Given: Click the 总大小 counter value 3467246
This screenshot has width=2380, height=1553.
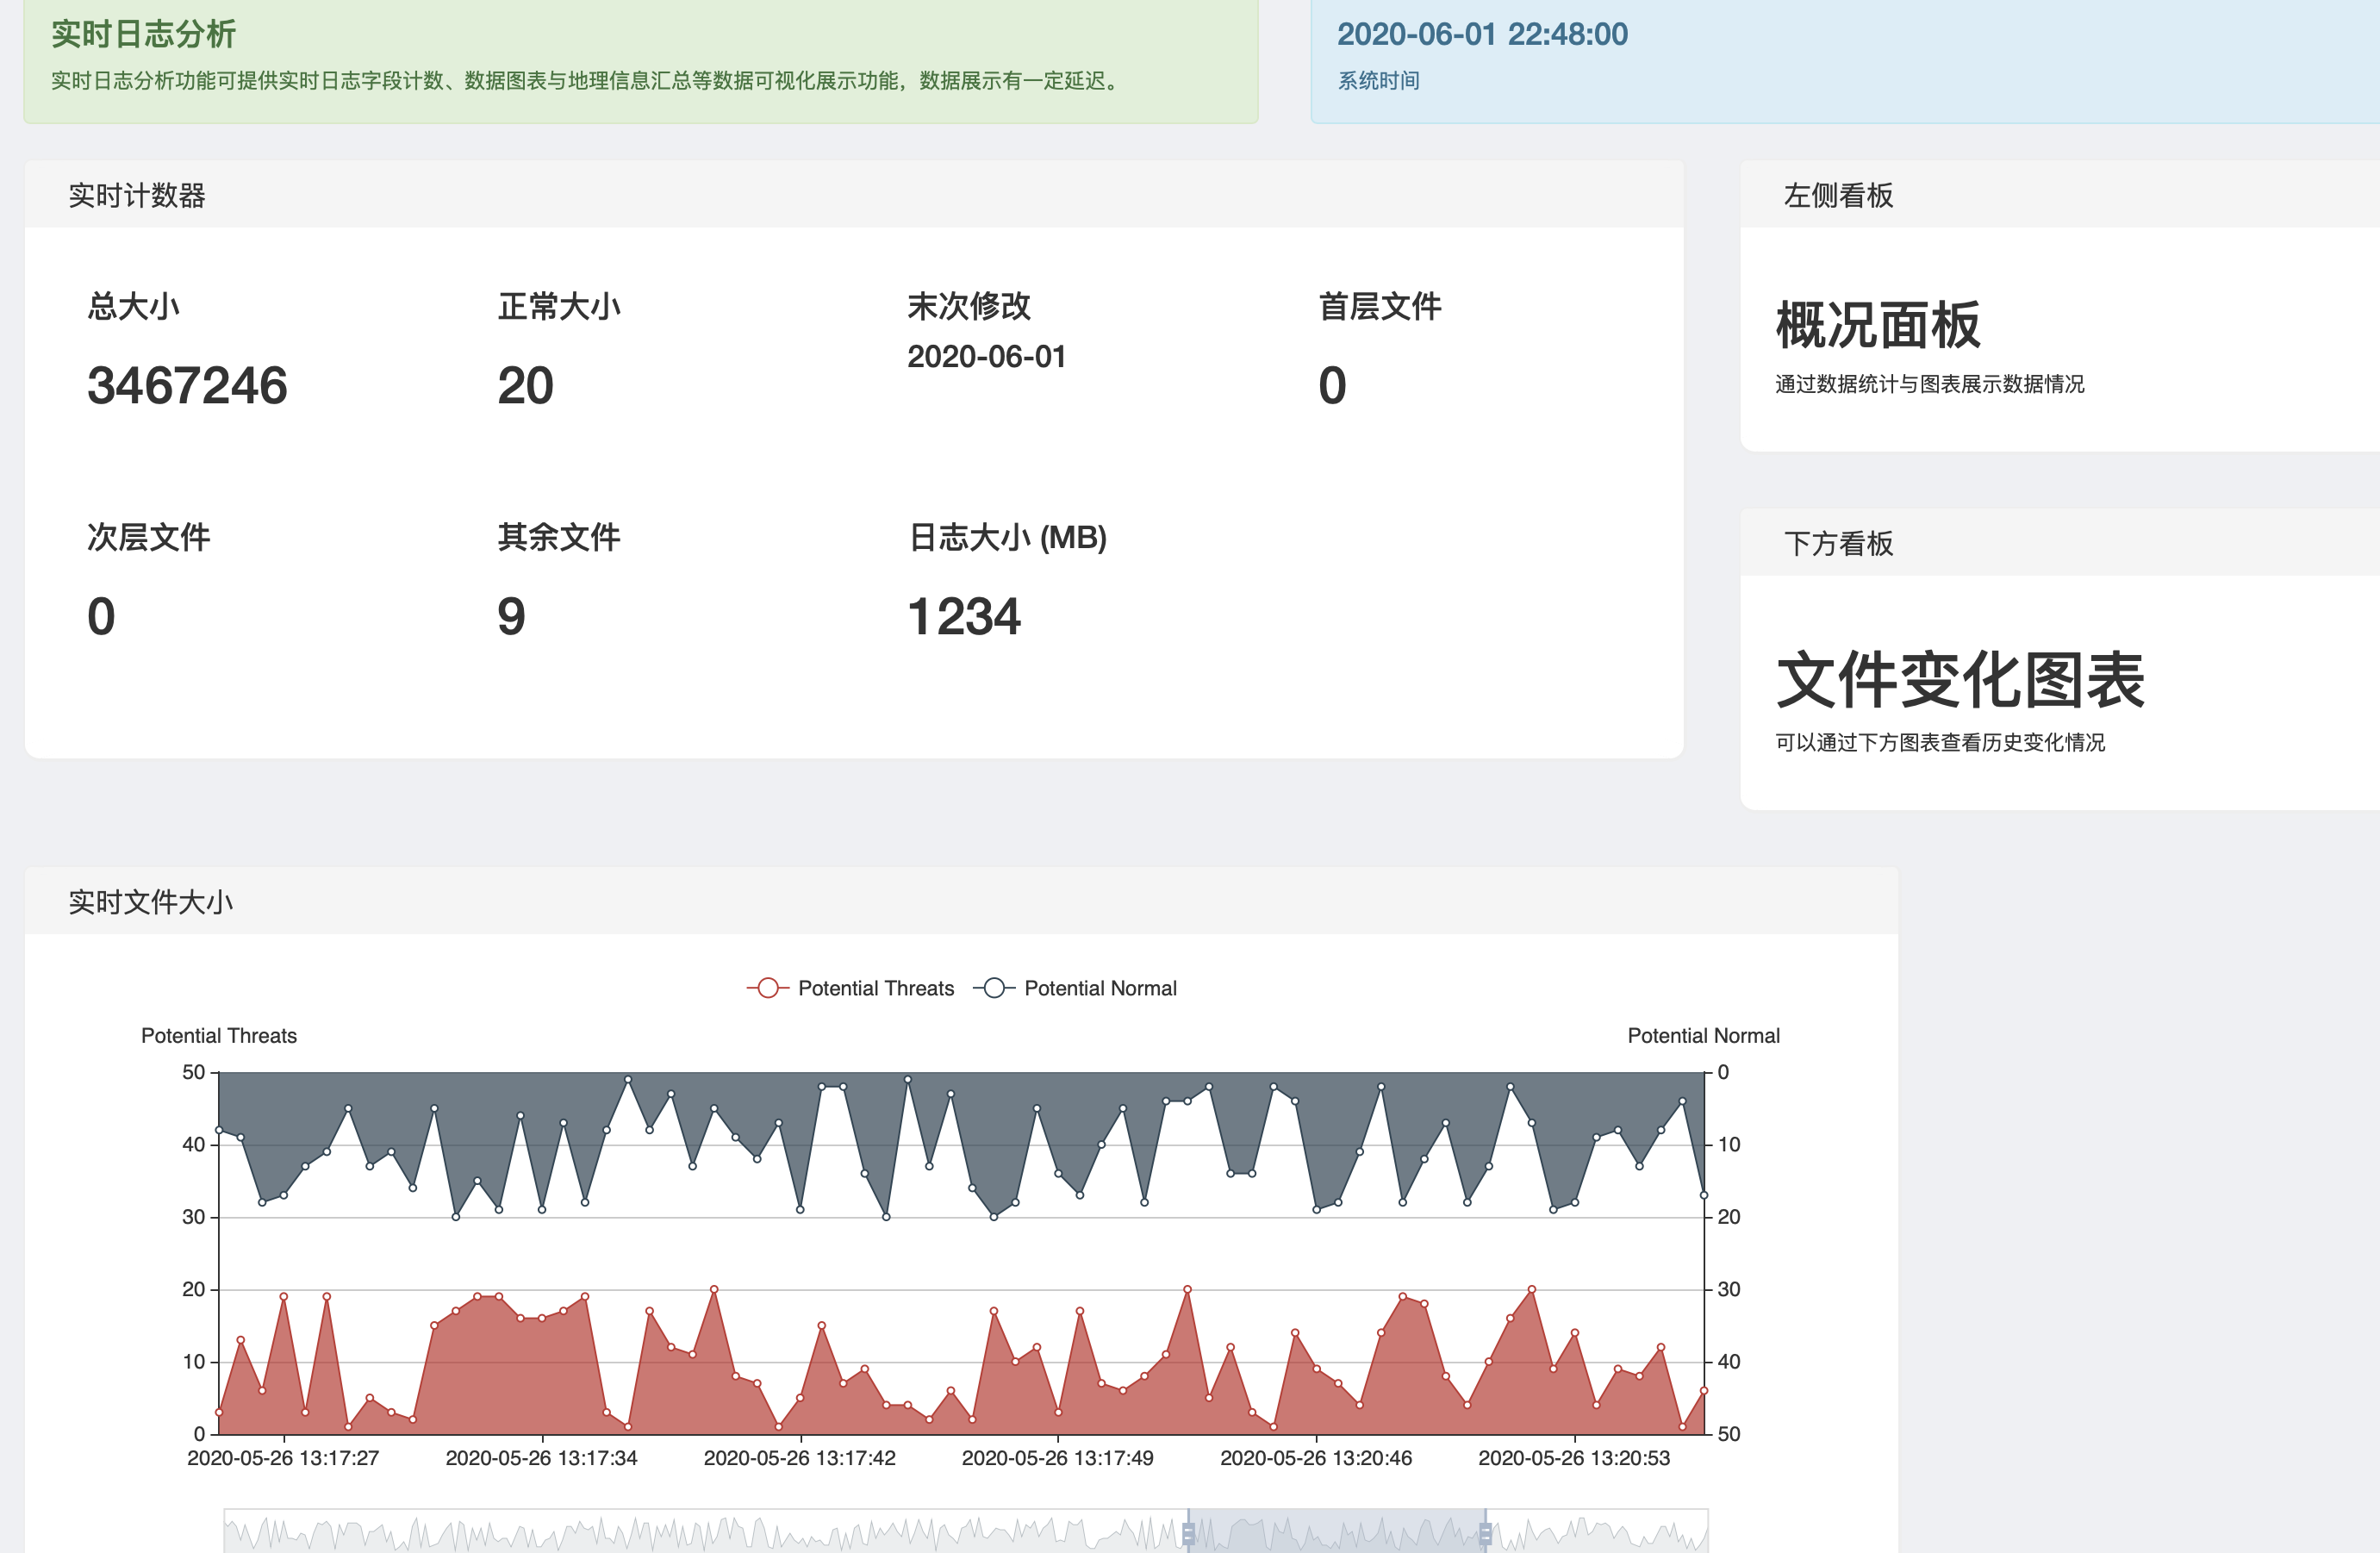Looking at the screenshot, I should [x=187, y=386].
